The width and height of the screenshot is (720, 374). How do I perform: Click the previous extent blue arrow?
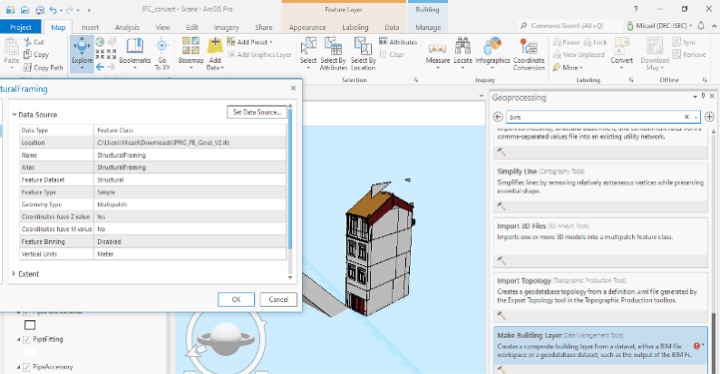pyautogui.click(x=100, y=68)
